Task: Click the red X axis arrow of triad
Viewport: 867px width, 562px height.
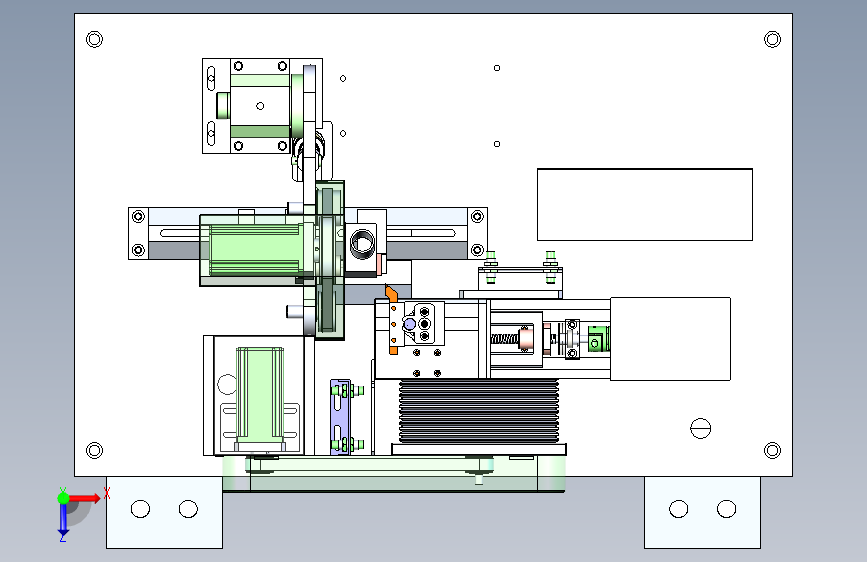Action: tap(84, 498)
